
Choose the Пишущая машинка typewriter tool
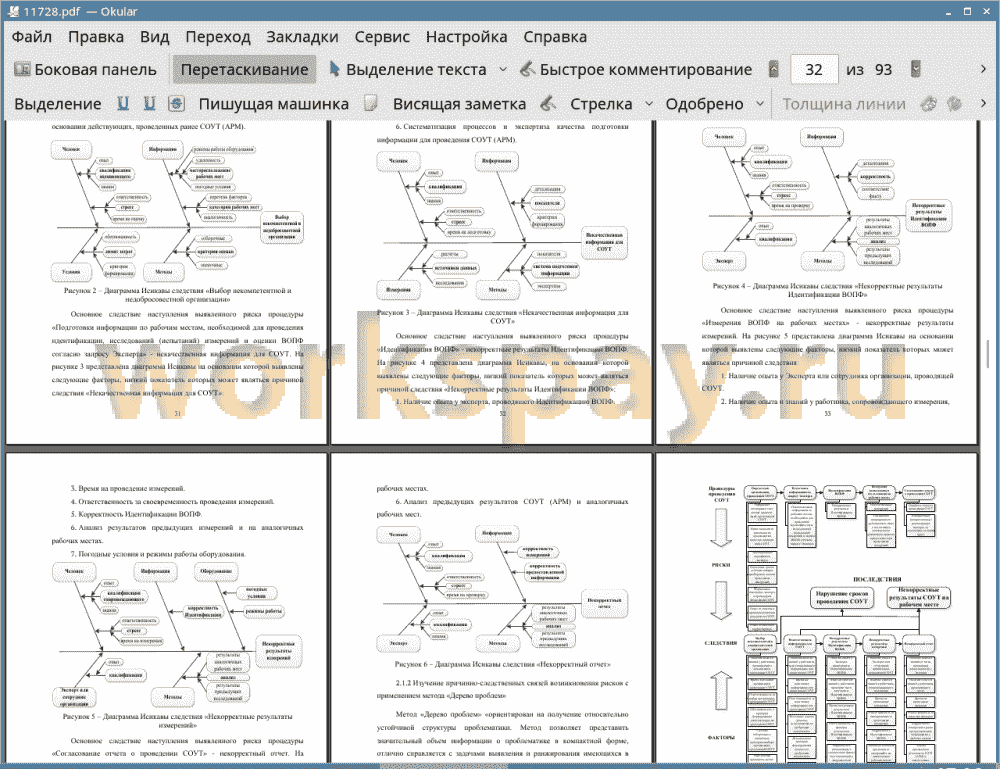click(274, 104)
